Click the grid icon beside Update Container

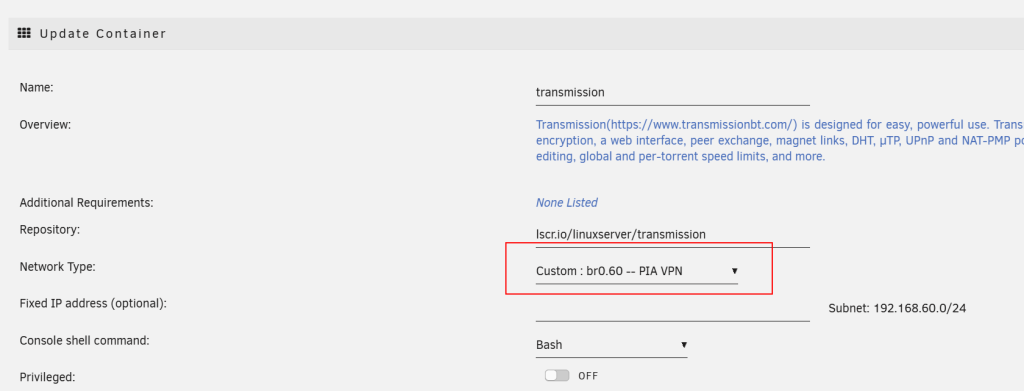click(24, 33)
